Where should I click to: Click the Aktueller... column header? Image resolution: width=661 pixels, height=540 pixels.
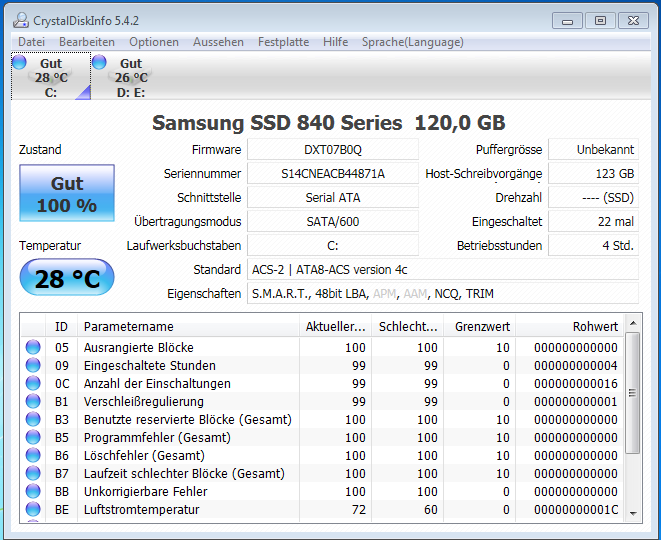point(336,326)
